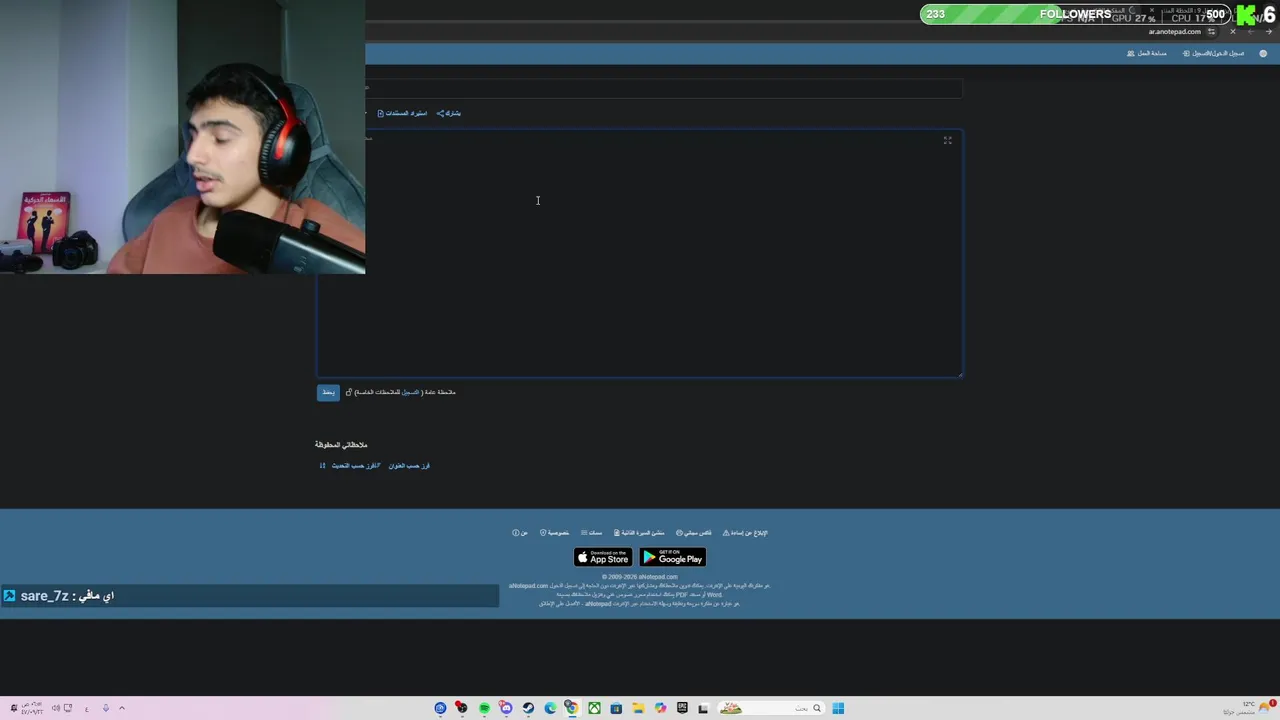
Task: Open the App Store download badge
Action: (x=603, y=558)
